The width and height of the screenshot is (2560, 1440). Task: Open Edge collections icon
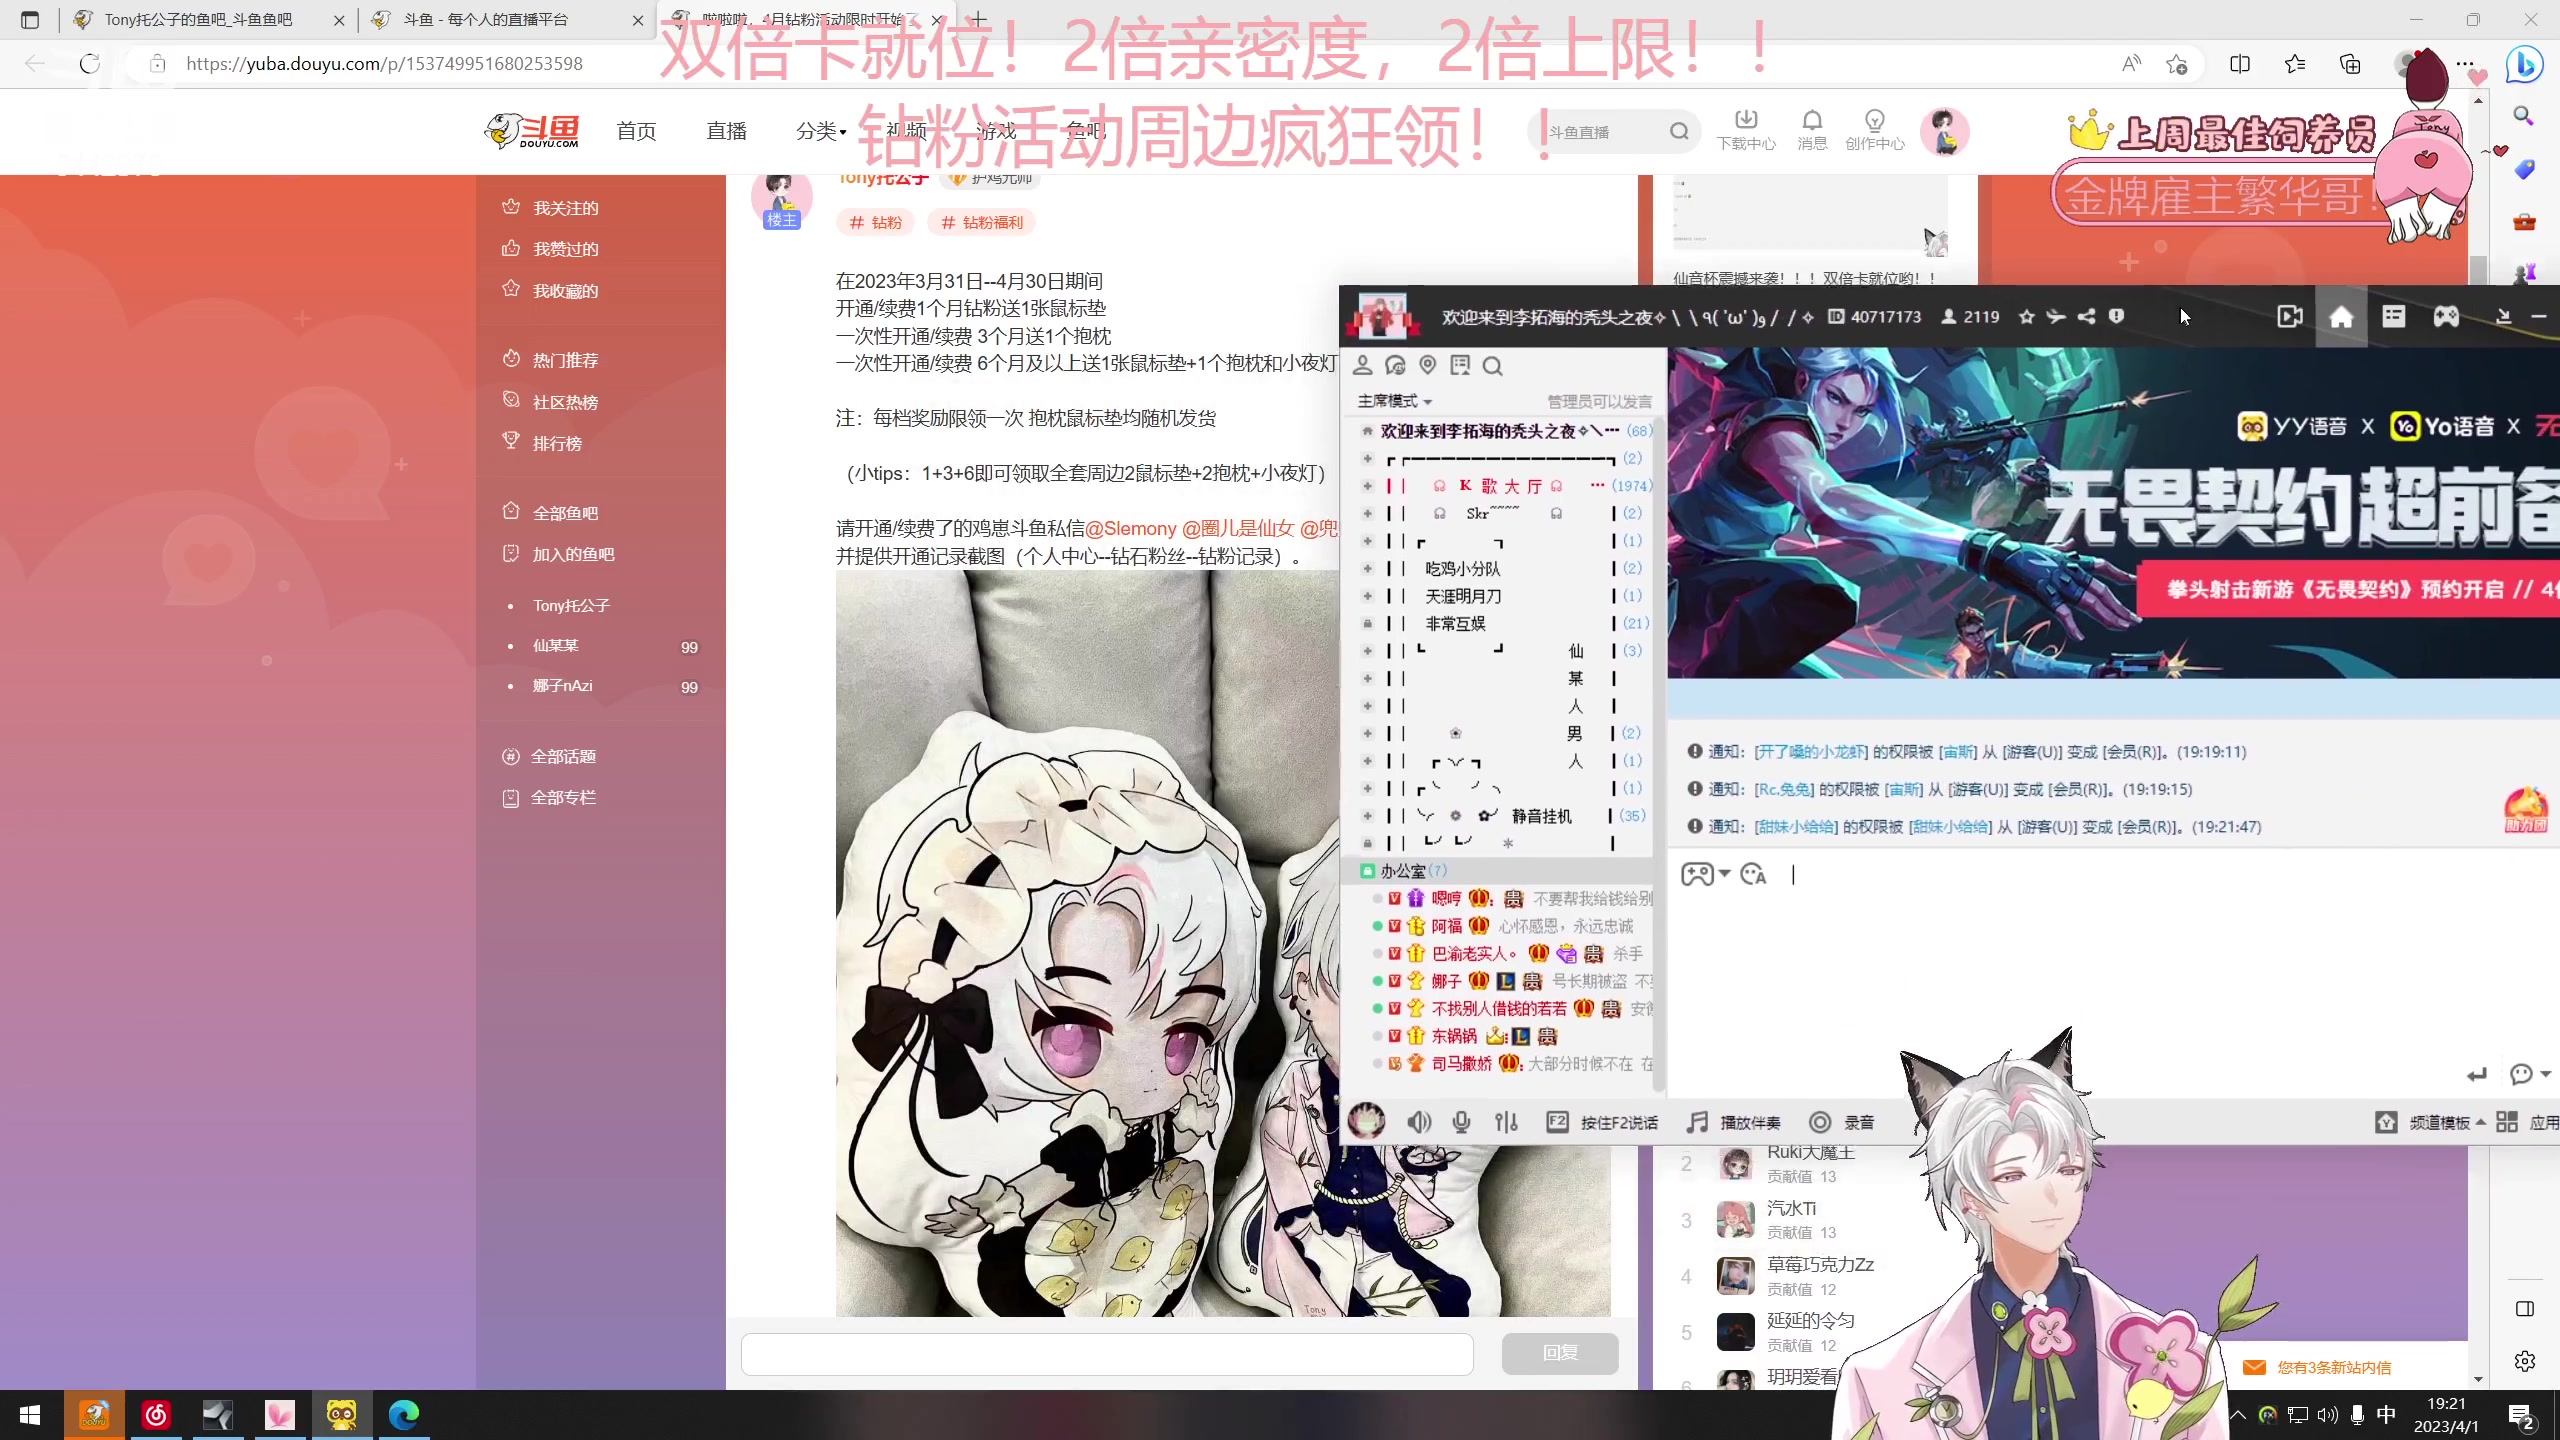point(2350,64)
